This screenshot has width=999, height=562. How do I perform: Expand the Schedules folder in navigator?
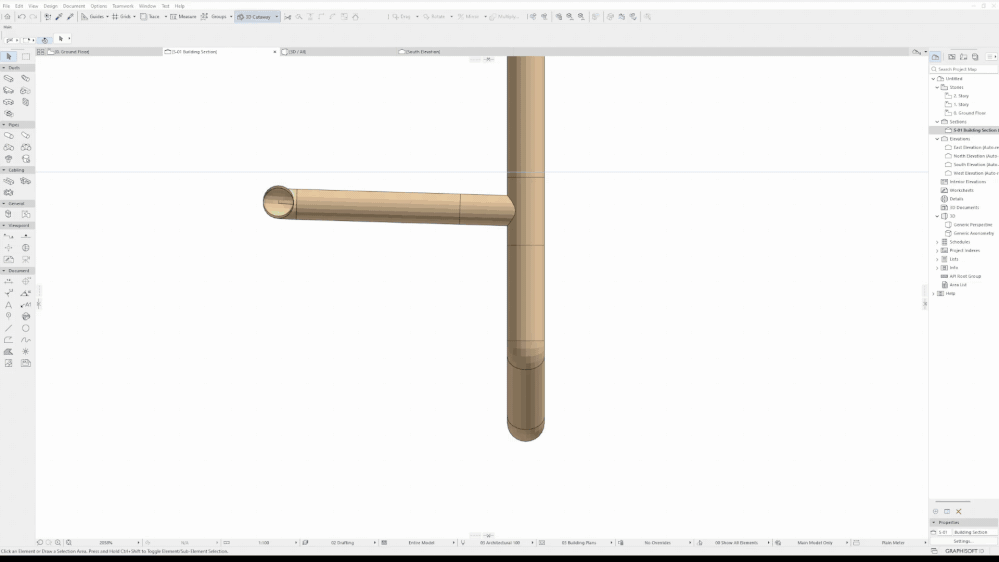pos(937,242)
